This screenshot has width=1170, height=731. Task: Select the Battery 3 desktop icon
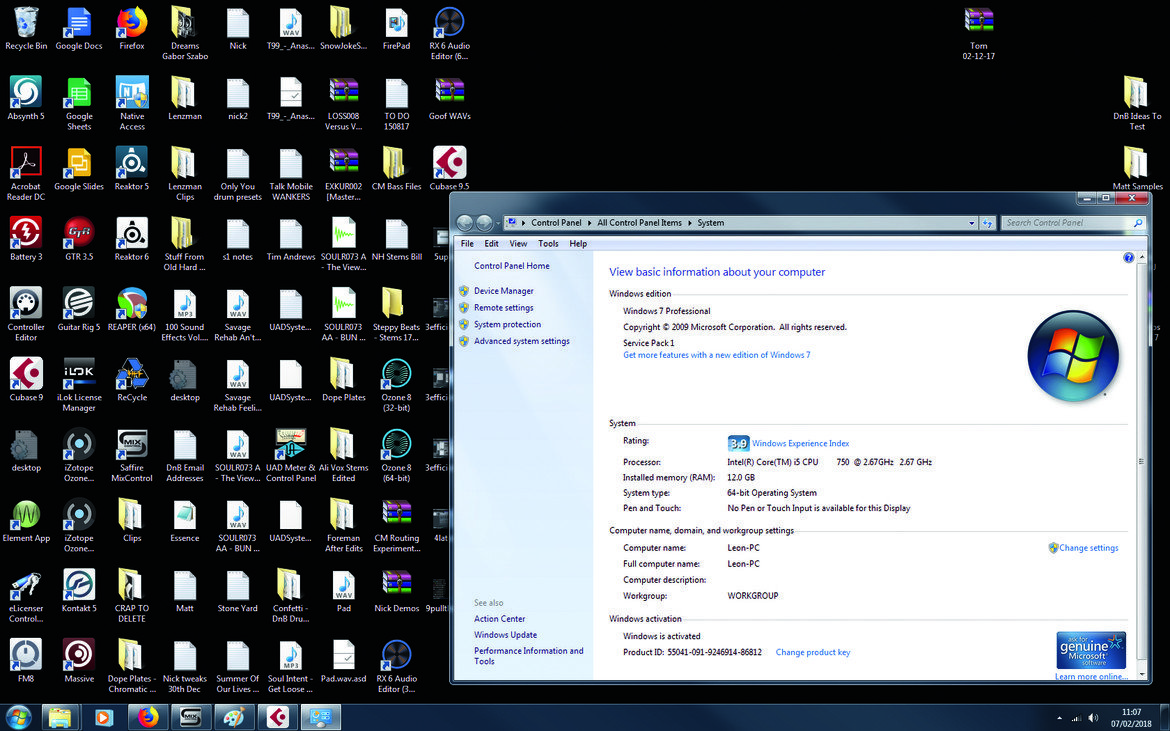coord(26,238)
